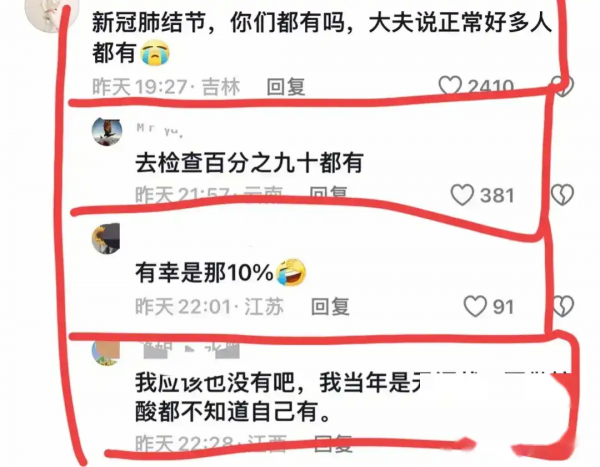Viewport: 600px width, 467px height.
Task: Select the comment text 去检查百分之九十都有
Action: (x=249, y=163)
